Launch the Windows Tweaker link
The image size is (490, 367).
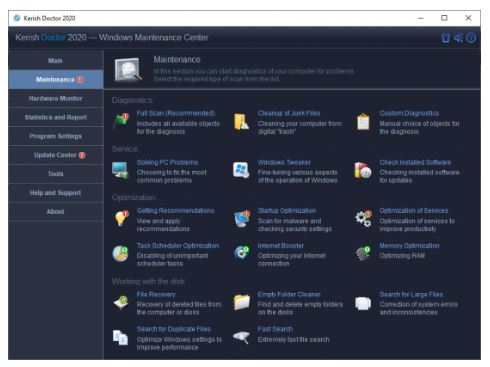(x=284, y=162)
